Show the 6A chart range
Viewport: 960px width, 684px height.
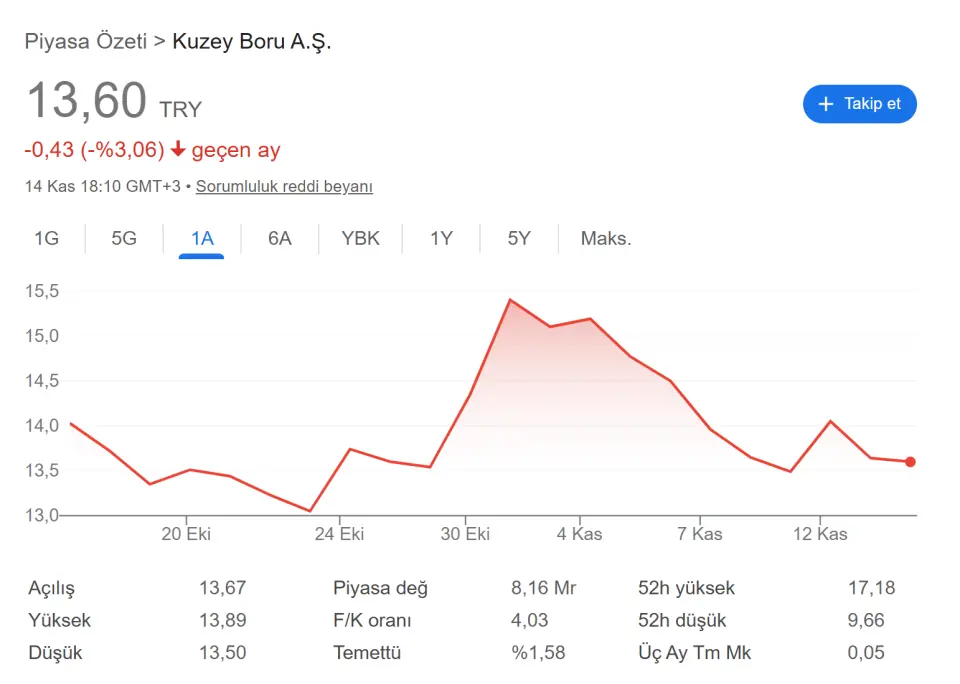pos(280,238)
